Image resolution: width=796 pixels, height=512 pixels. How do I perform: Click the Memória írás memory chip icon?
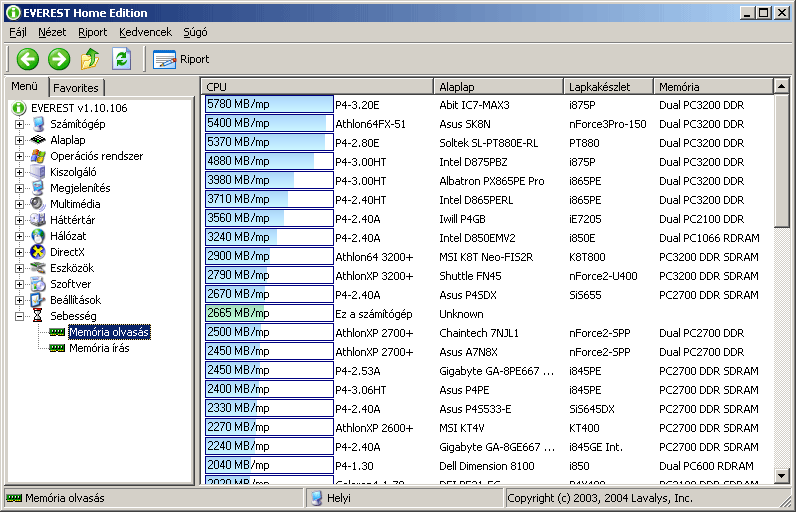click(x=57, y=348)
